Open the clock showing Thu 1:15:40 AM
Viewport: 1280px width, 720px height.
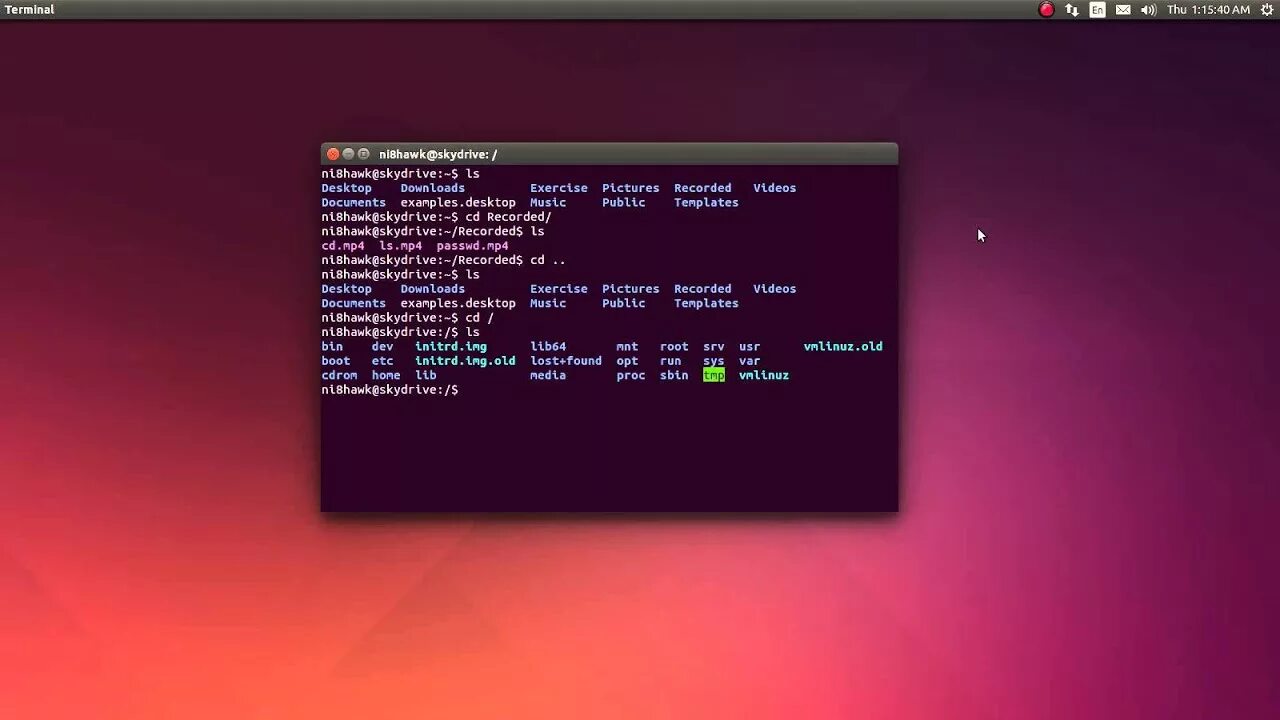(1208, 10)
